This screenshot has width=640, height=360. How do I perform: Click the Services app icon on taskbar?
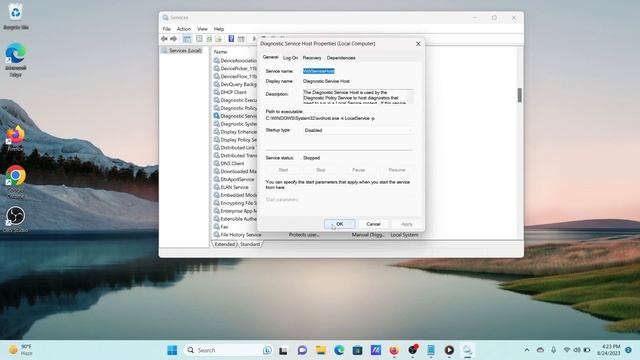(467, 350)
